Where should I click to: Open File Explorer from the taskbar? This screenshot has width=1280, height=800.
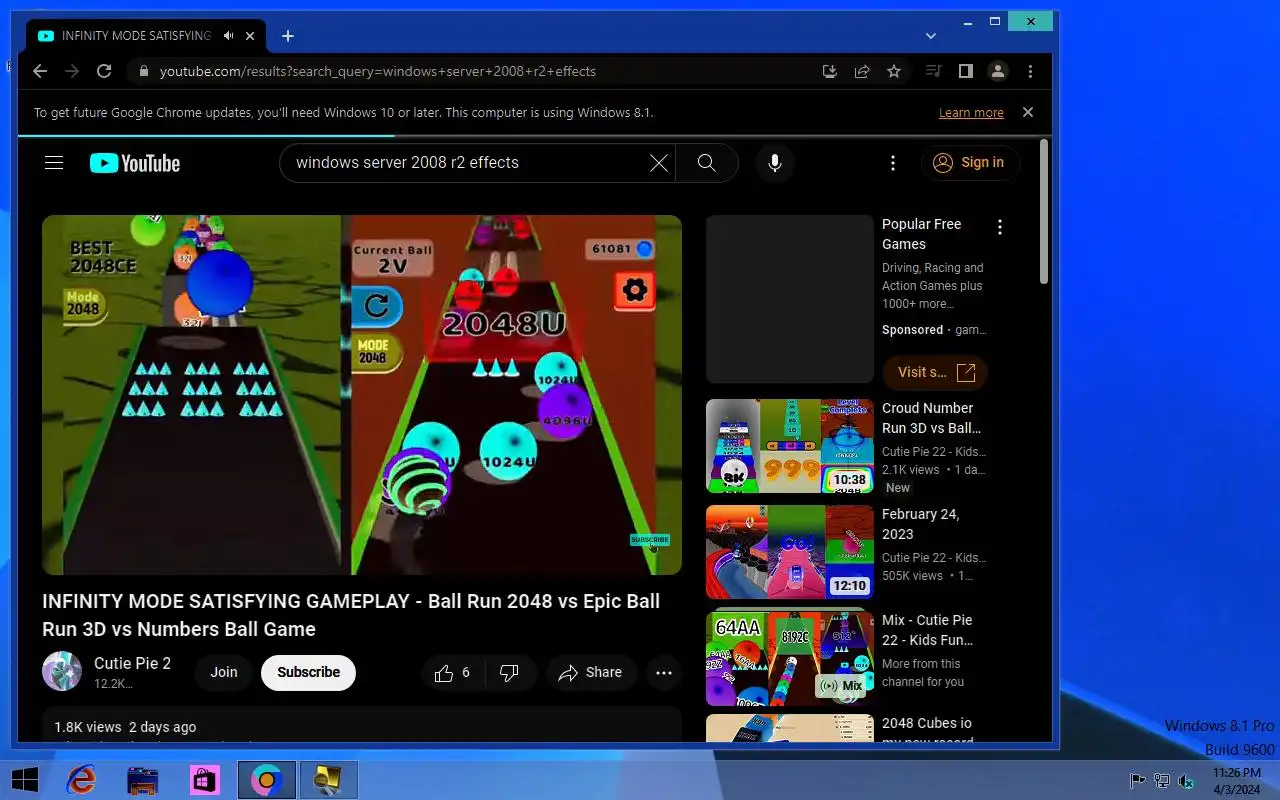(143, 780)
